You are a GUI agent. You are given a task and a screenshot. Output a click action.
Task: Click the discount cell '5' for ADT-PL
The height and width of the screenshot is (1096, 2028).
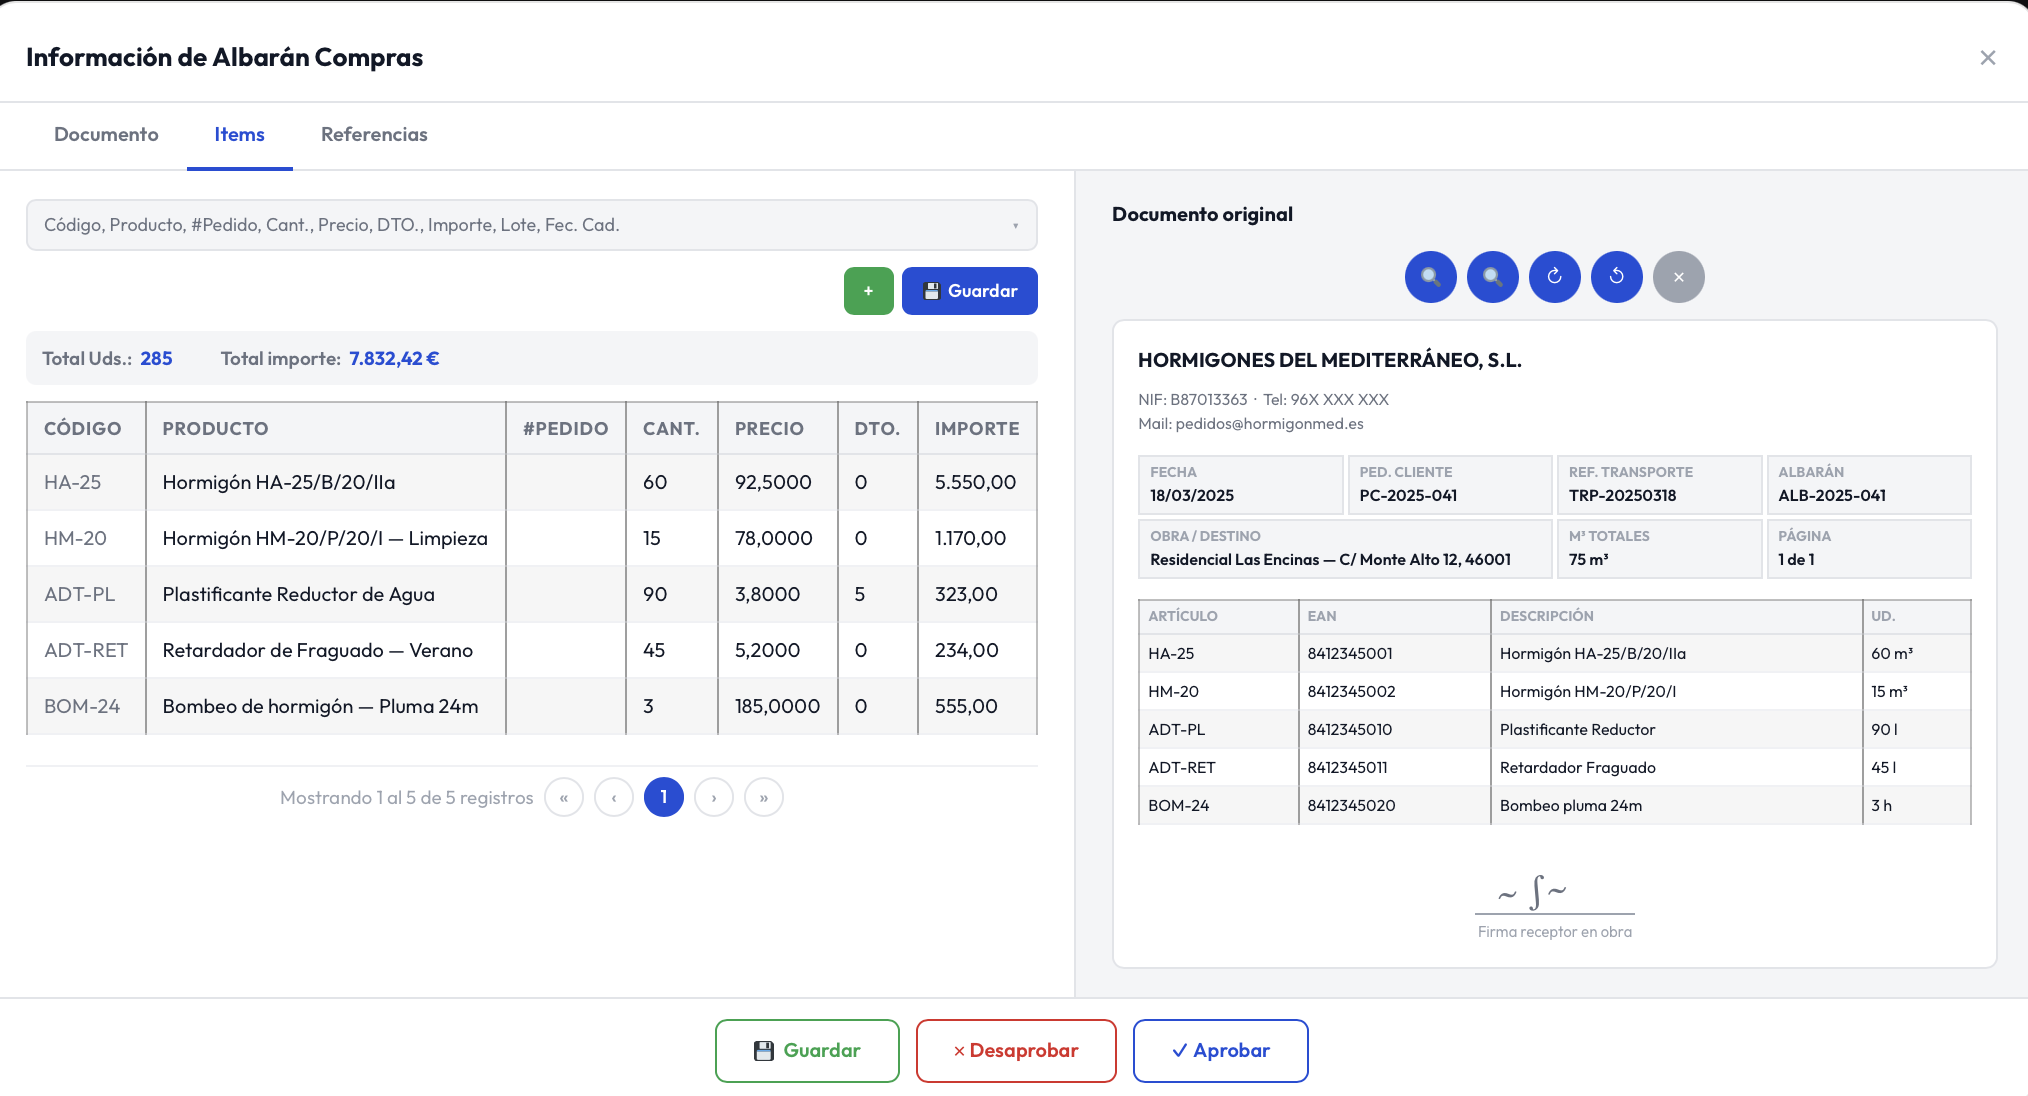pyautogui.click(x=878, y=595)
